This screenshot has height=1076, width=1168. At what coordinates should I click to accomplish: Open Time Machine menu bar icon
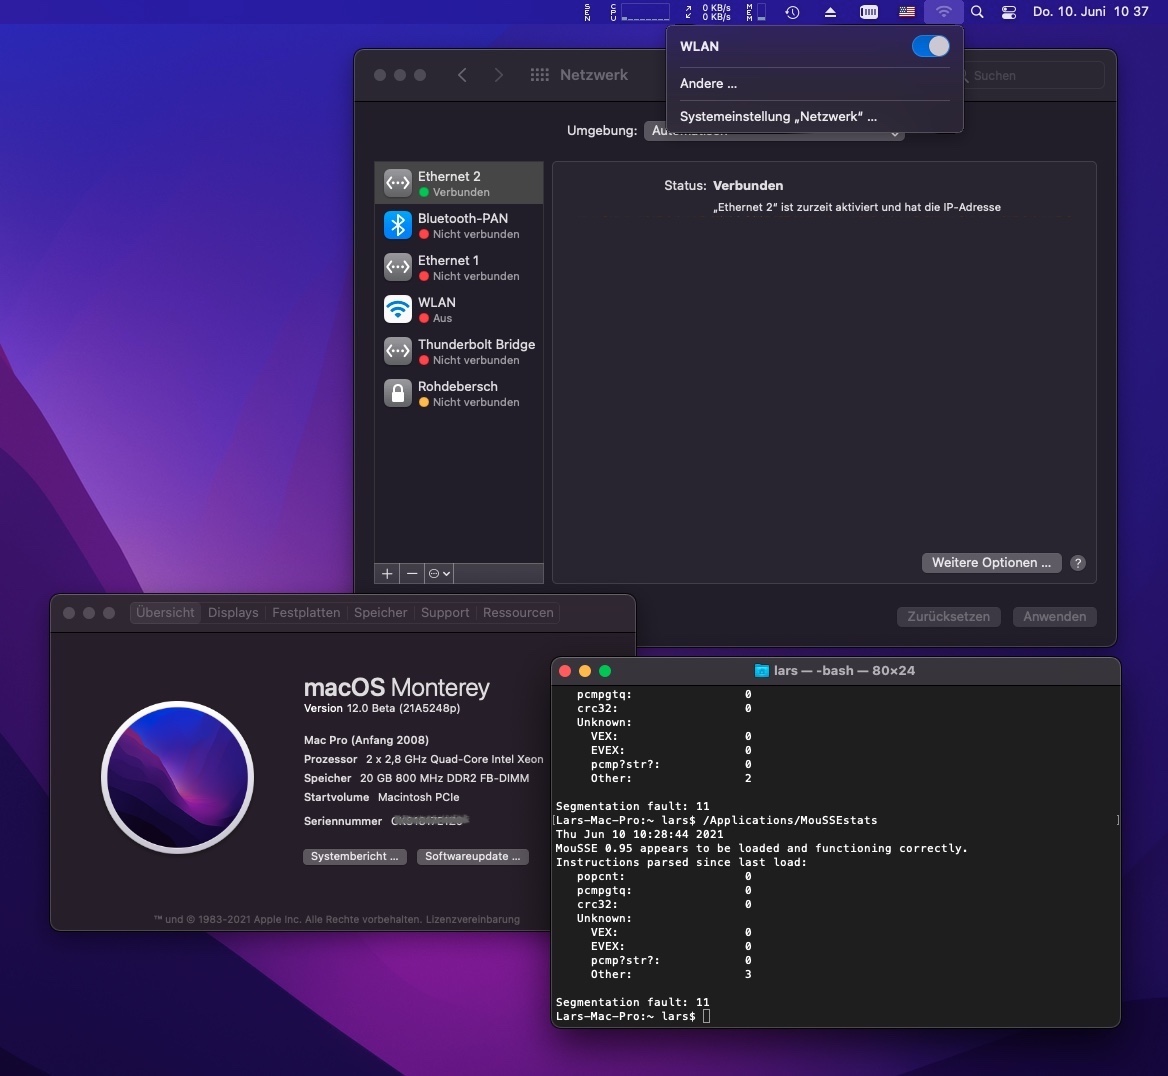click(x=793, y=12)
